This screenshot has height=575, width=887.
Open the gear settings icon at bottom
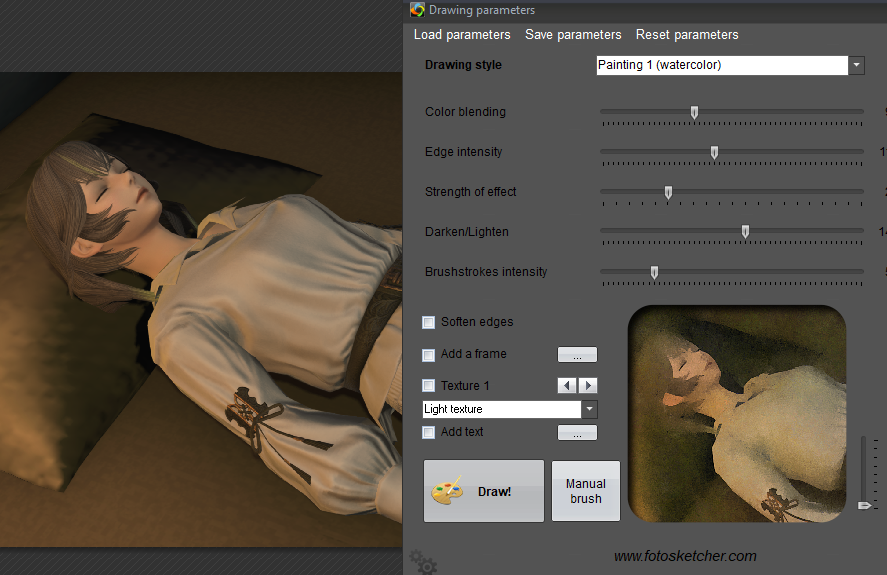[423, 561]
